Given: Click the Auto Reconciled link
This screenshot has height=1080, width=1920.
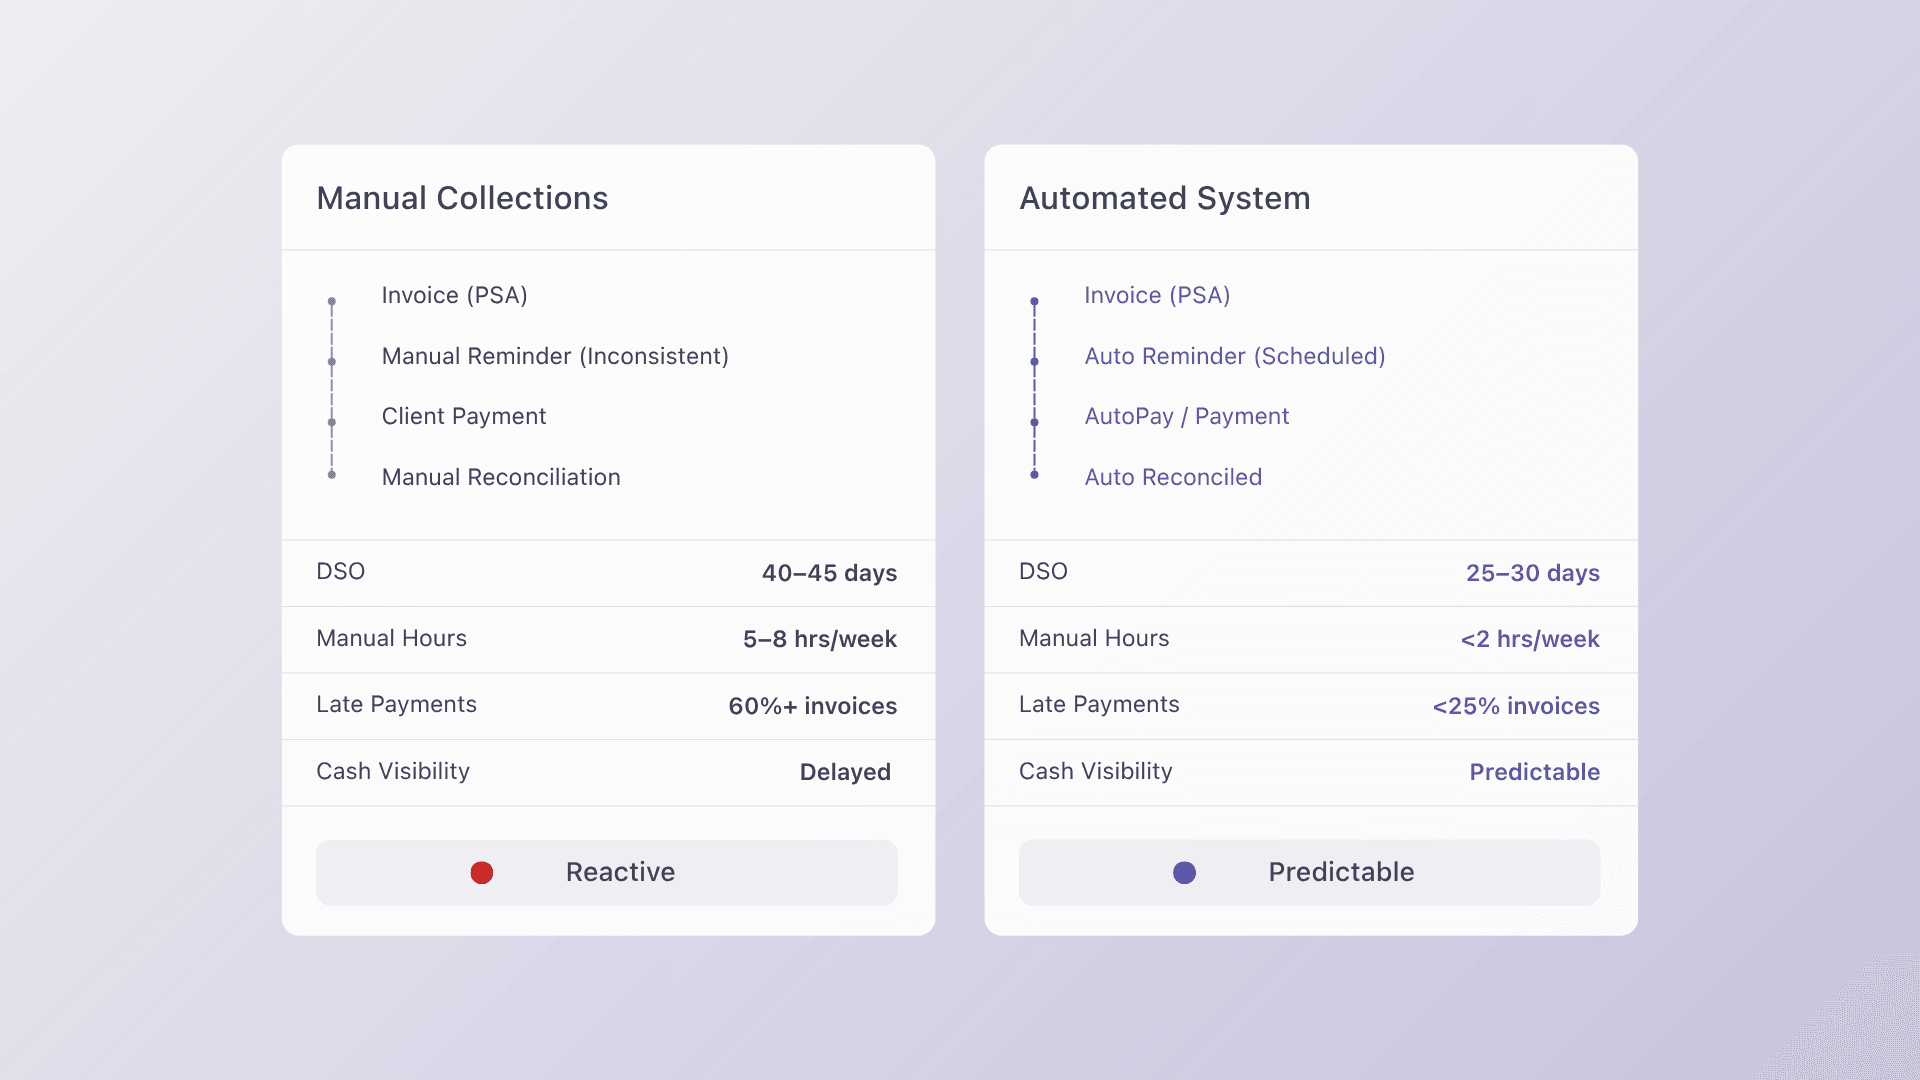Looking at the screenshot, I should tap(1173, 478).
